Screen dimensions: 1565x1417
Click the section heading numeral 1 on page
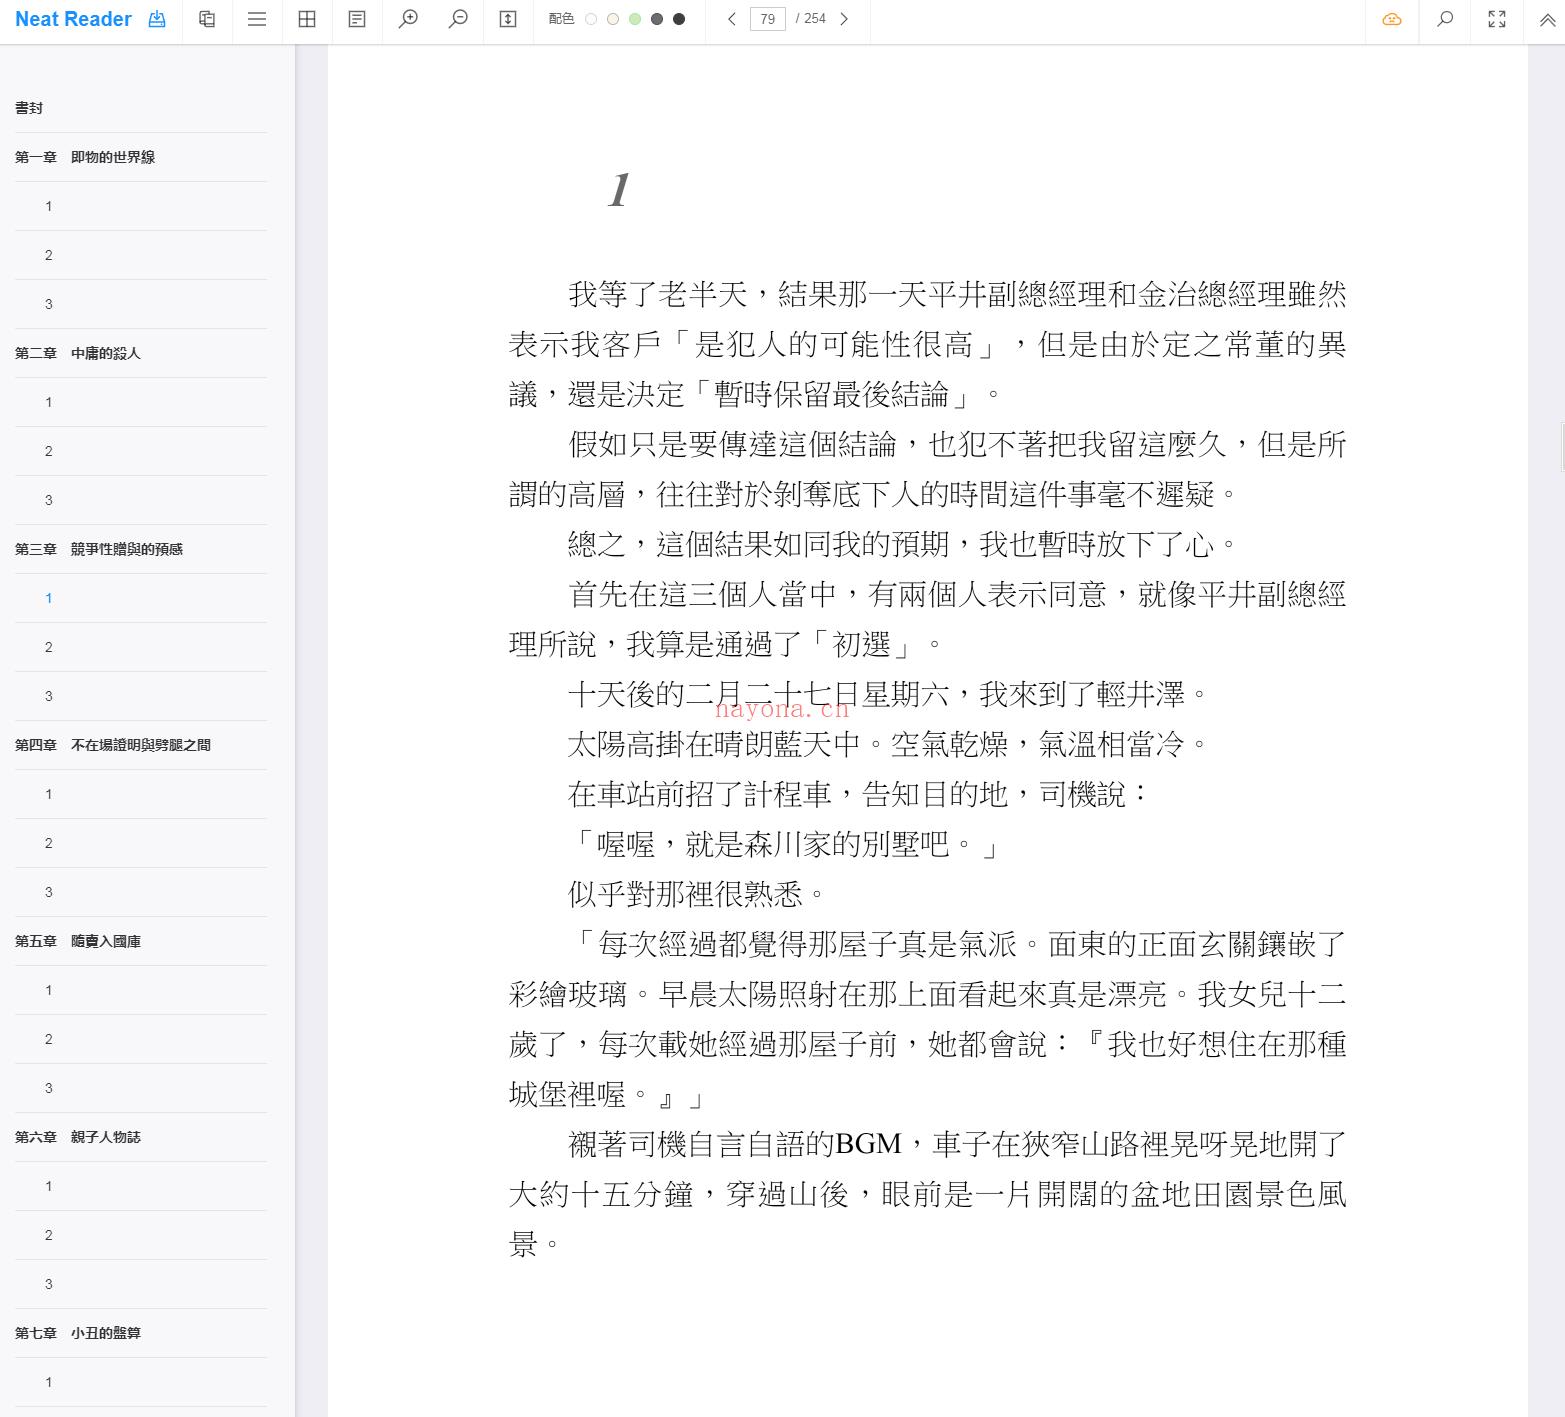[619, 190]
